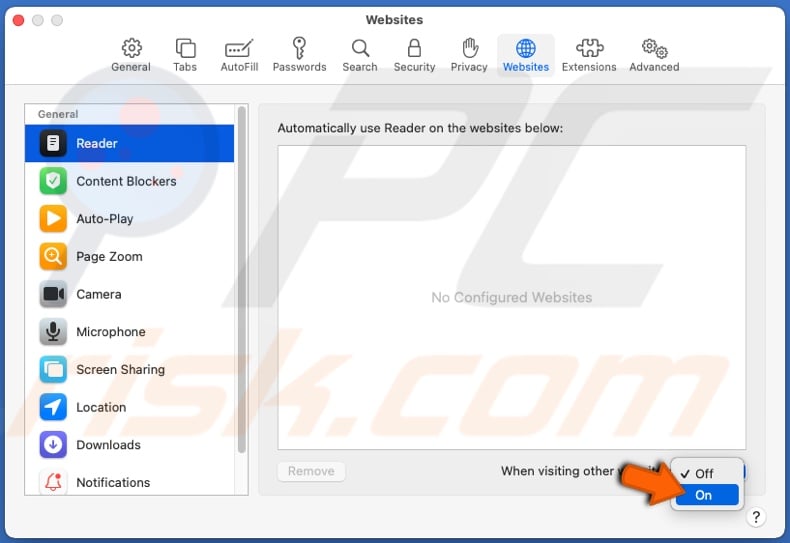Select the Microphone icon in sidebar
Image resolution: width=790 pixels, height=543 pixels.
[53, 332]
